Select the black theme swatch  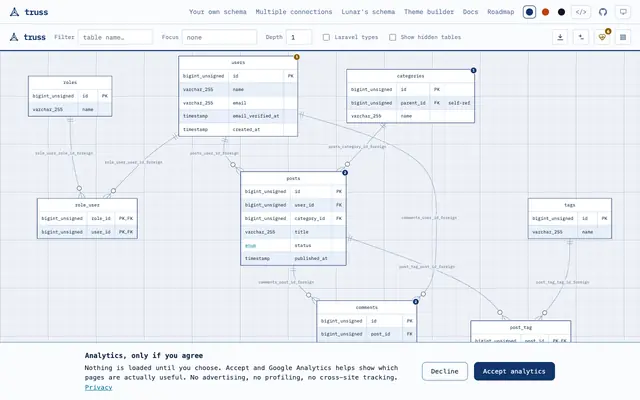pyautogui.click(x=561, y=12)
